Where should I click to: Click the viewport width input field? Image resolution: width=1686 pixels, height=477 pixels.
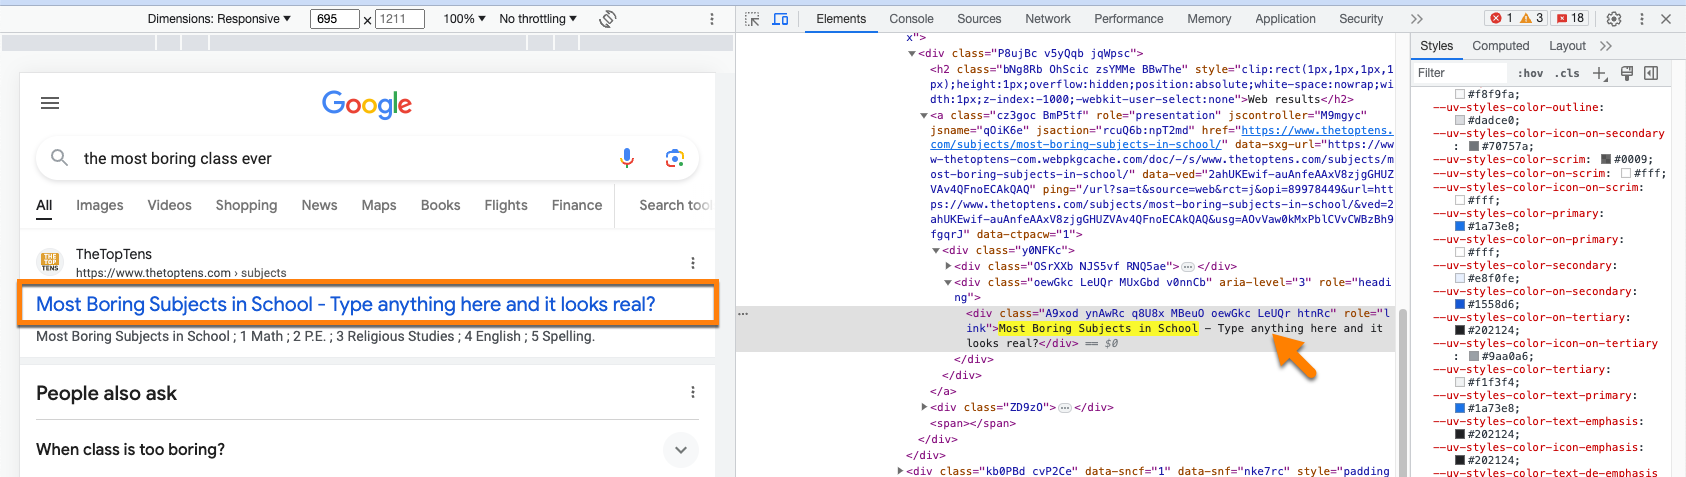pos(334,19)
